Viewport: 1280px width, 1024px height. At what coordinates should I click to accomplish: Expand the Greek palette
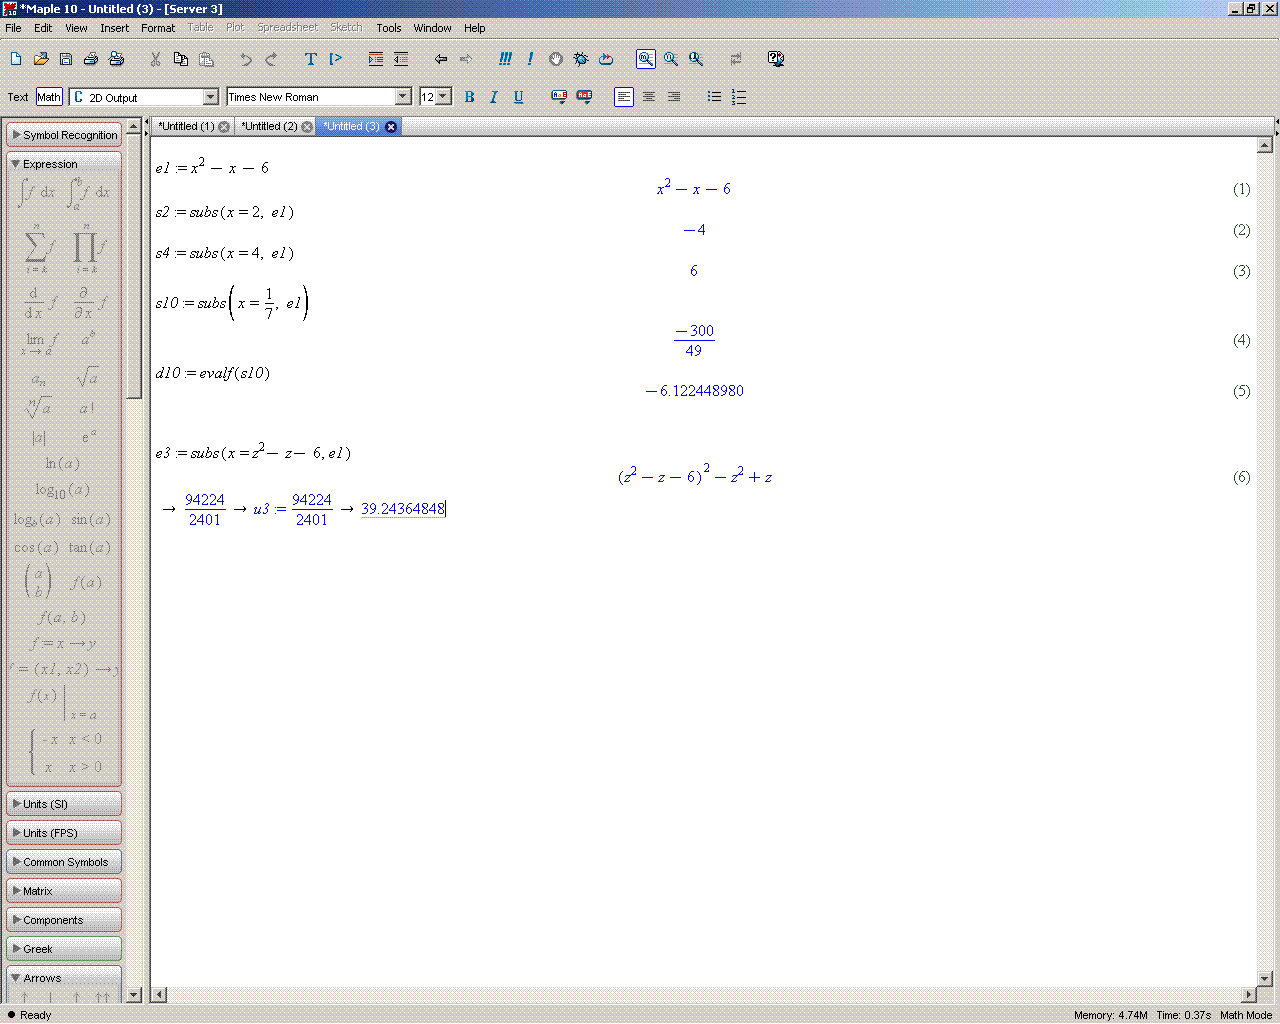(x=64, y=949)
